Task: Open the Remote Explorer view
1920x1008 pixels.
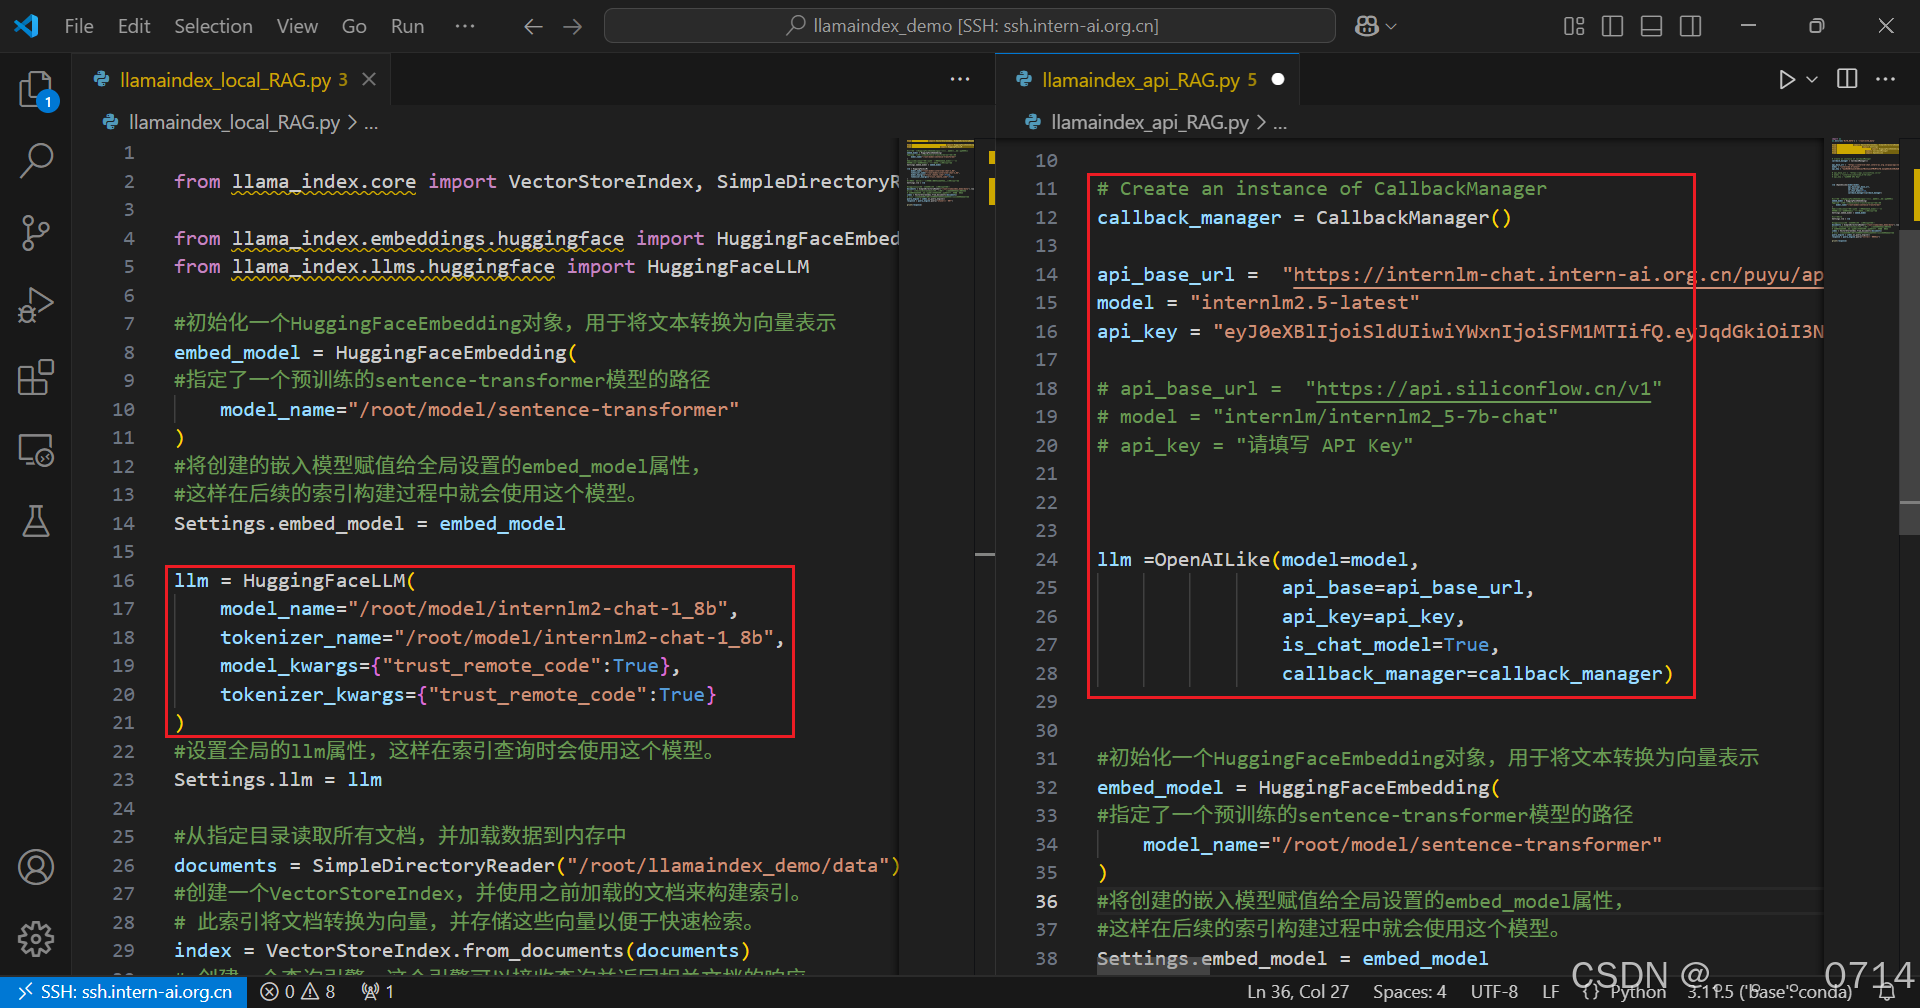Action: tap(36, 450)
